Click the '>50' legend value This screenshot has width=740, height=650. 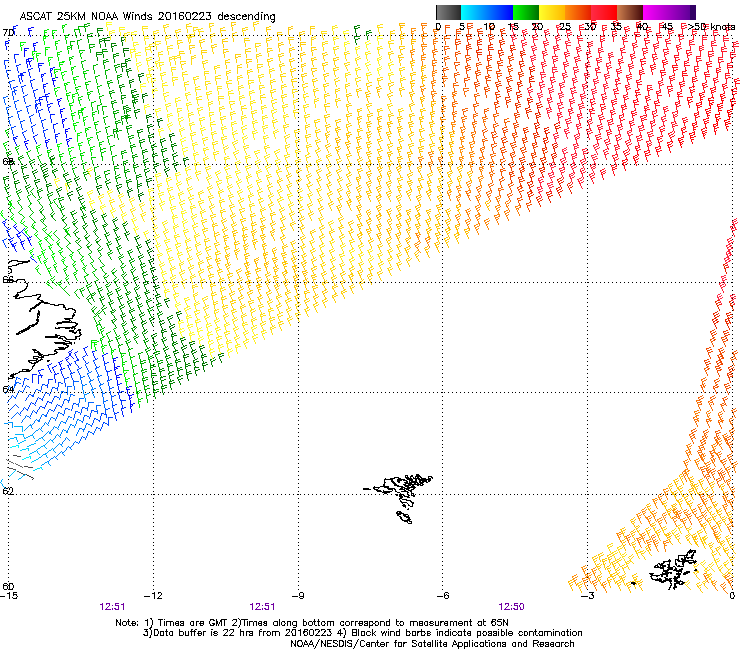tap(698, 27)
